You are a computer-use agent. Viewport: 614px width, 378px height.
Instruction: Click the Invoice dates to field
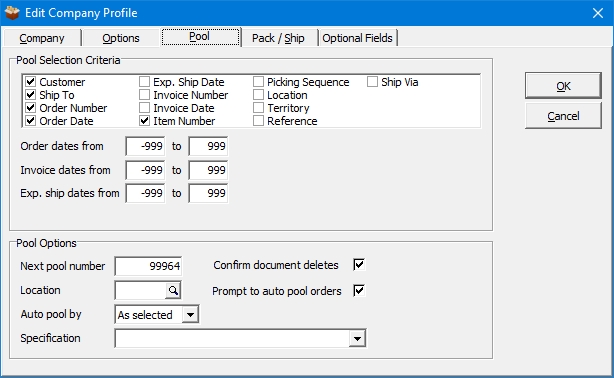208,170
